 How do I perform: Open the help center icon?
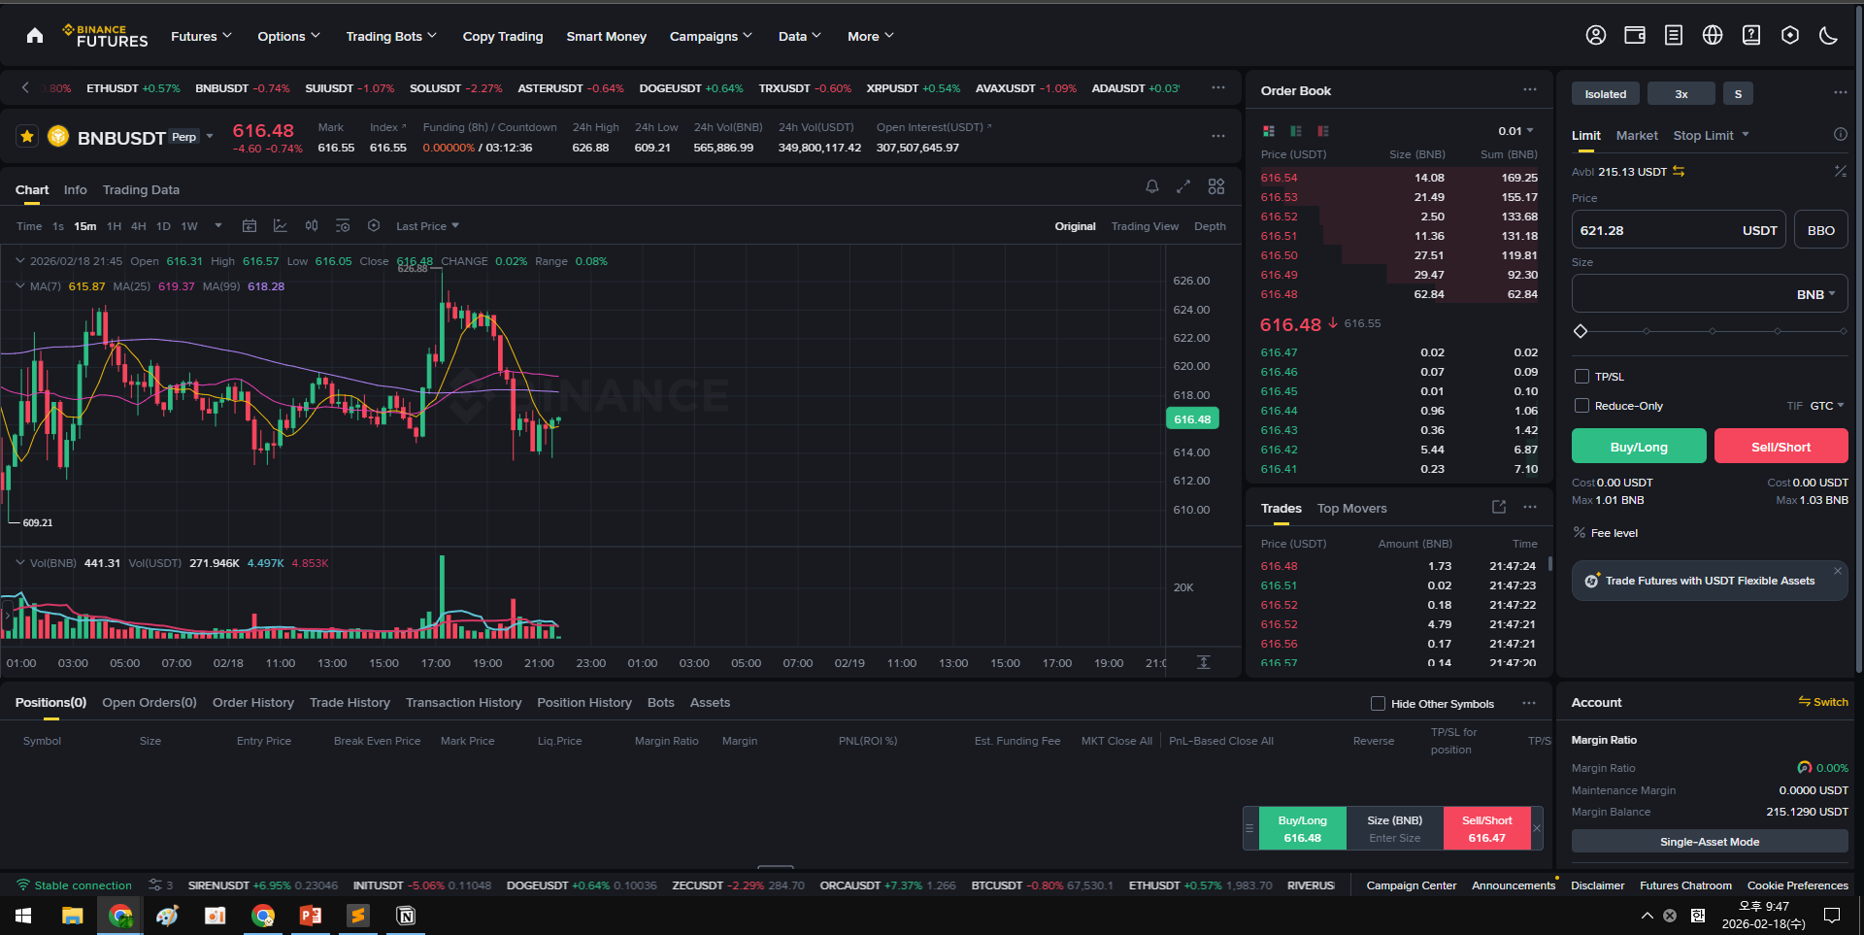click(1751, 35)
